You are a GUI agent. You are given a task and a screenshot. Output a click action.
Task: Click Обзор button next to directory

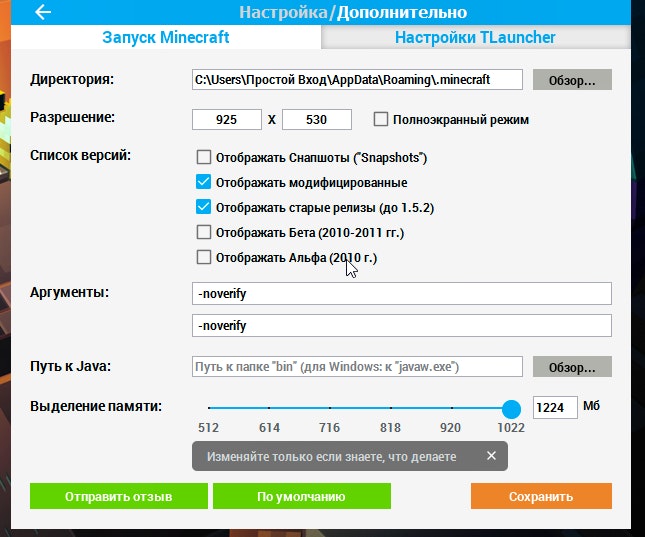coord(572,80)
